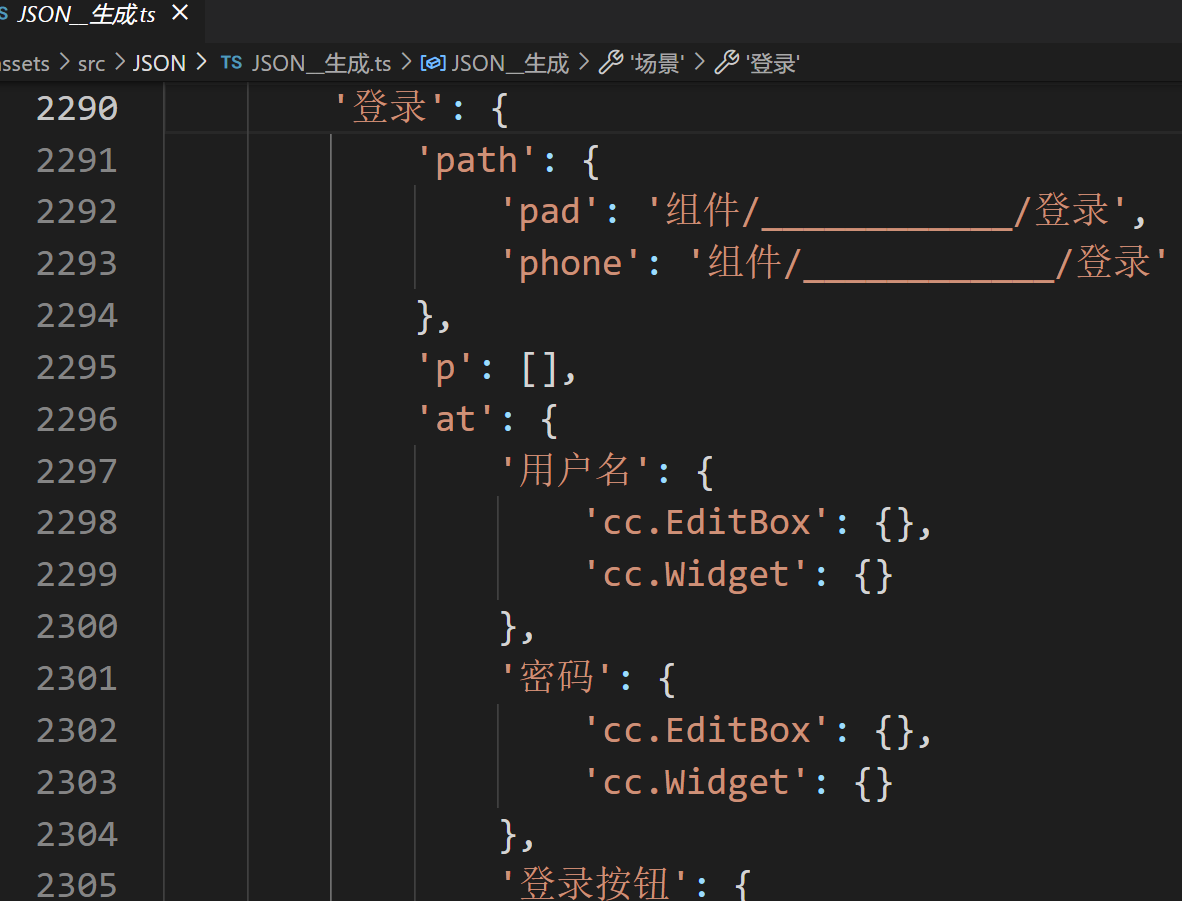Click the wrench icon beside '场景' breadcrumb

[x=610, y=63]
